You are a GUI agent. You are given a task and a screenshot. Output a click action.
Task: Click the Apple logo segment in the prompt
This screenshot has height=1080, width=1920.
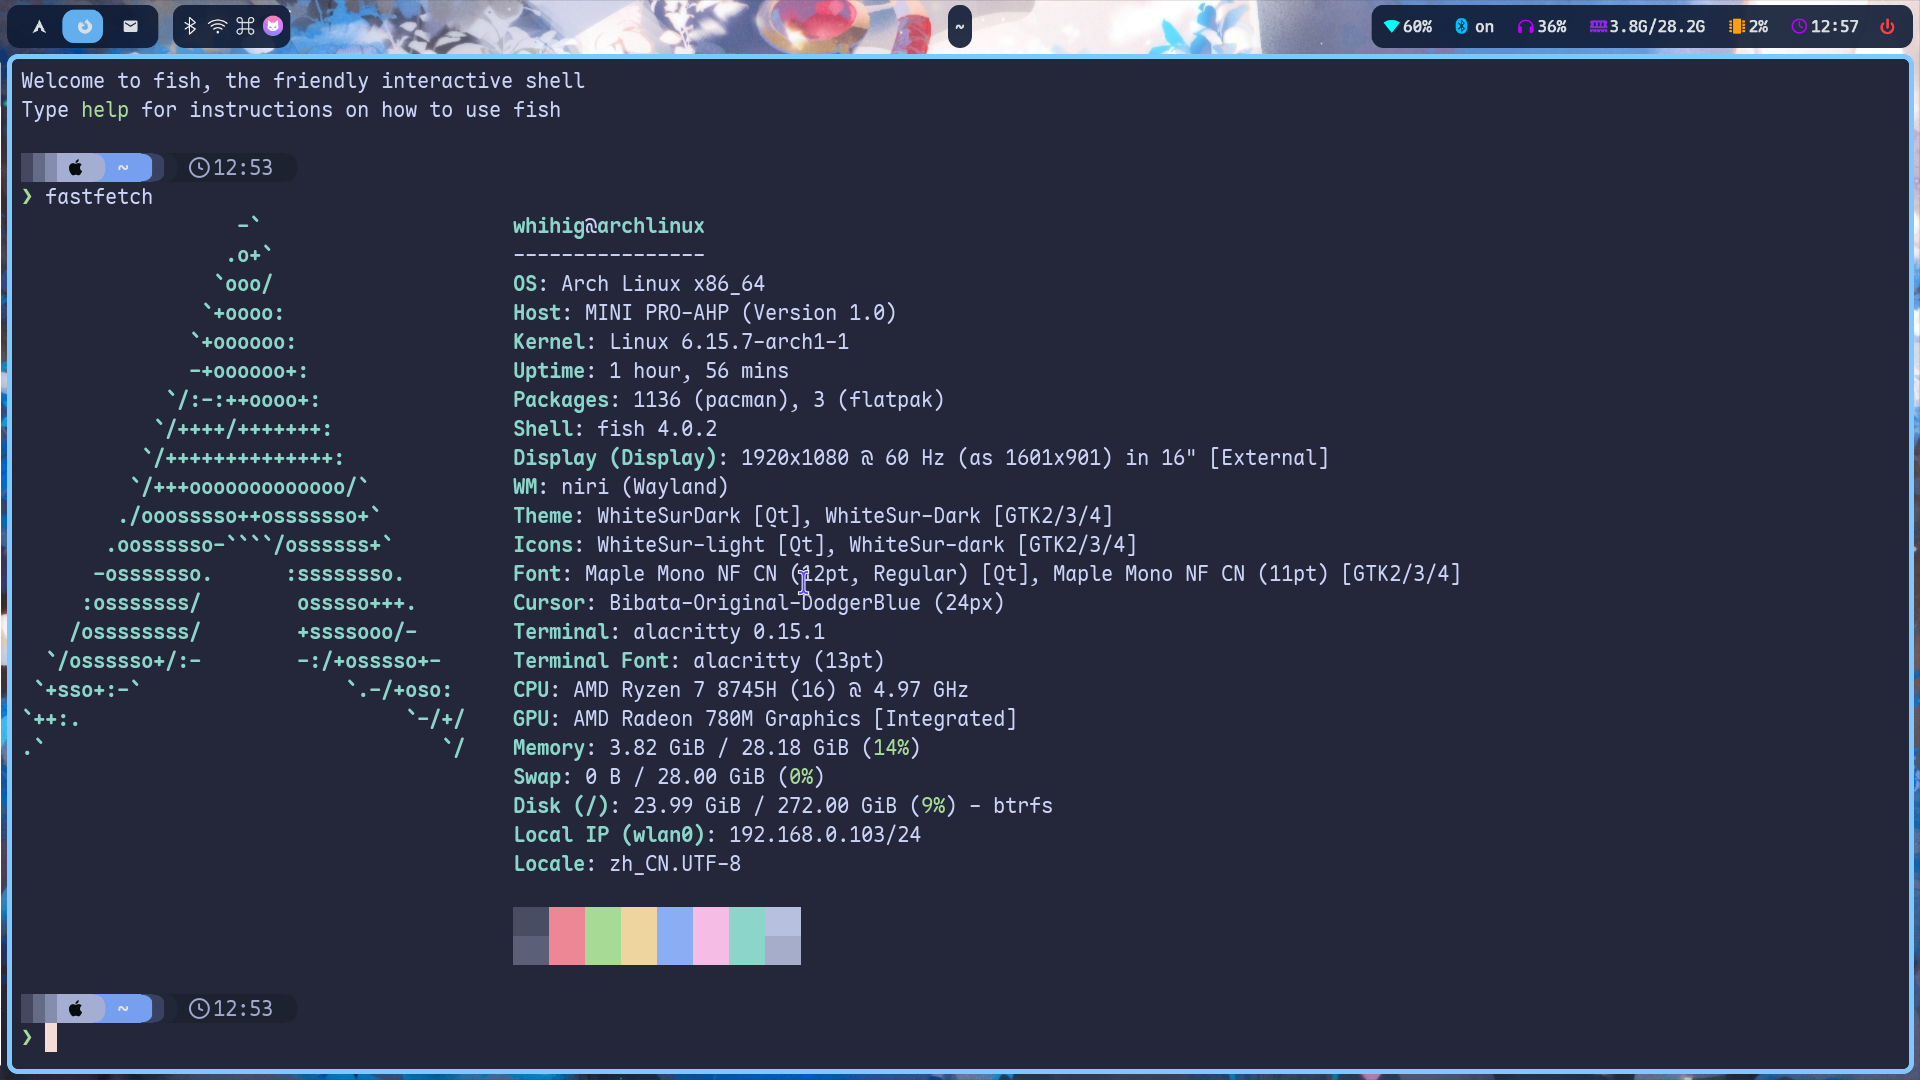pos(75,167)
